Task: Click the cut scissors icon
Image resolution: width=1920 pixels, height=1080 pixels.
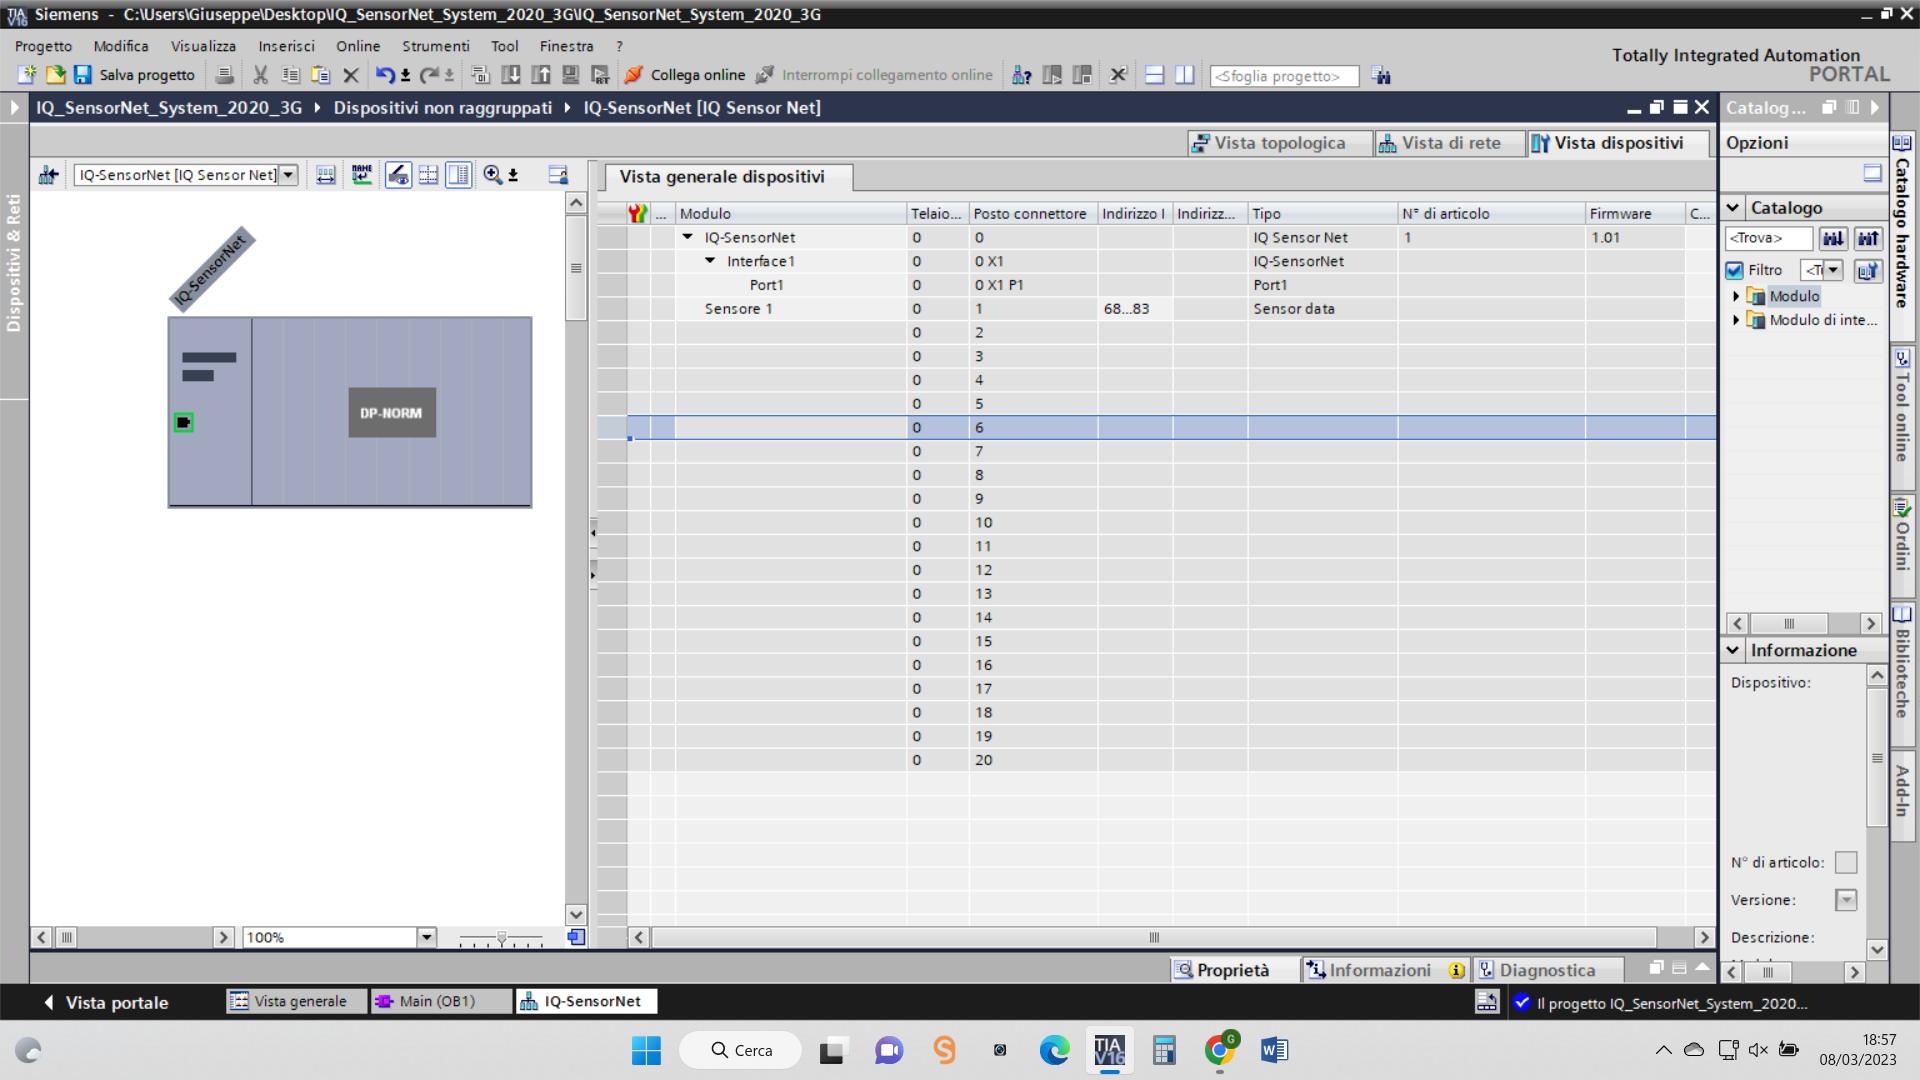Action: tap(260, 75)
